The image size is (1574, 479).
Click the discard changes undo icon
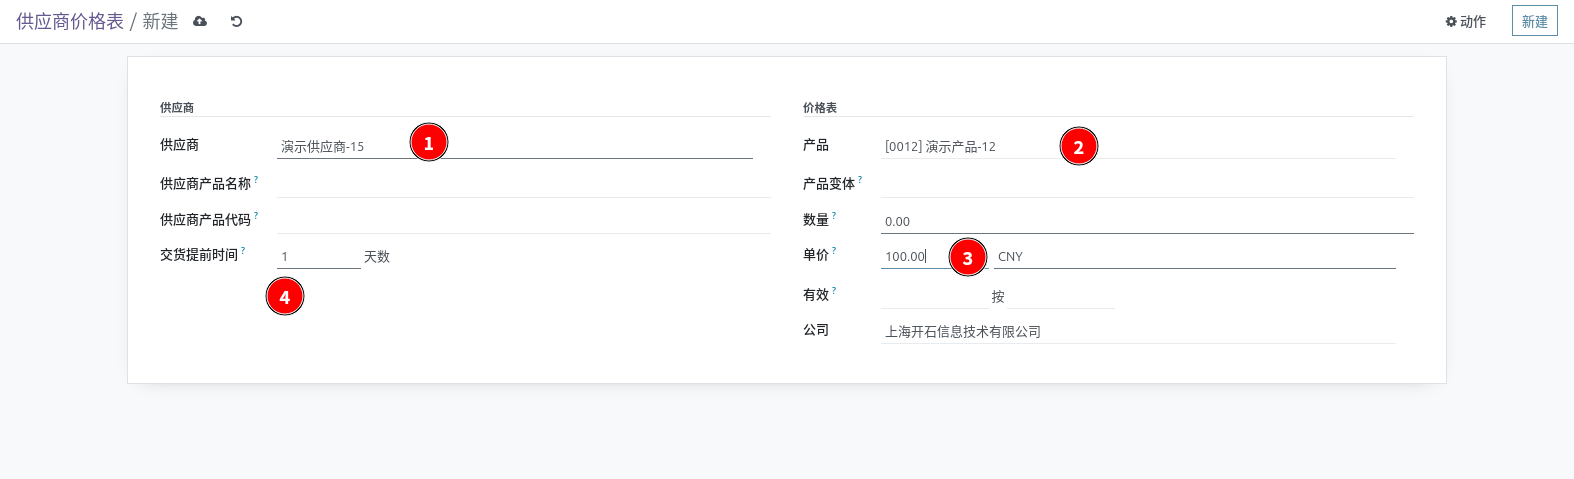click(236, 21)
